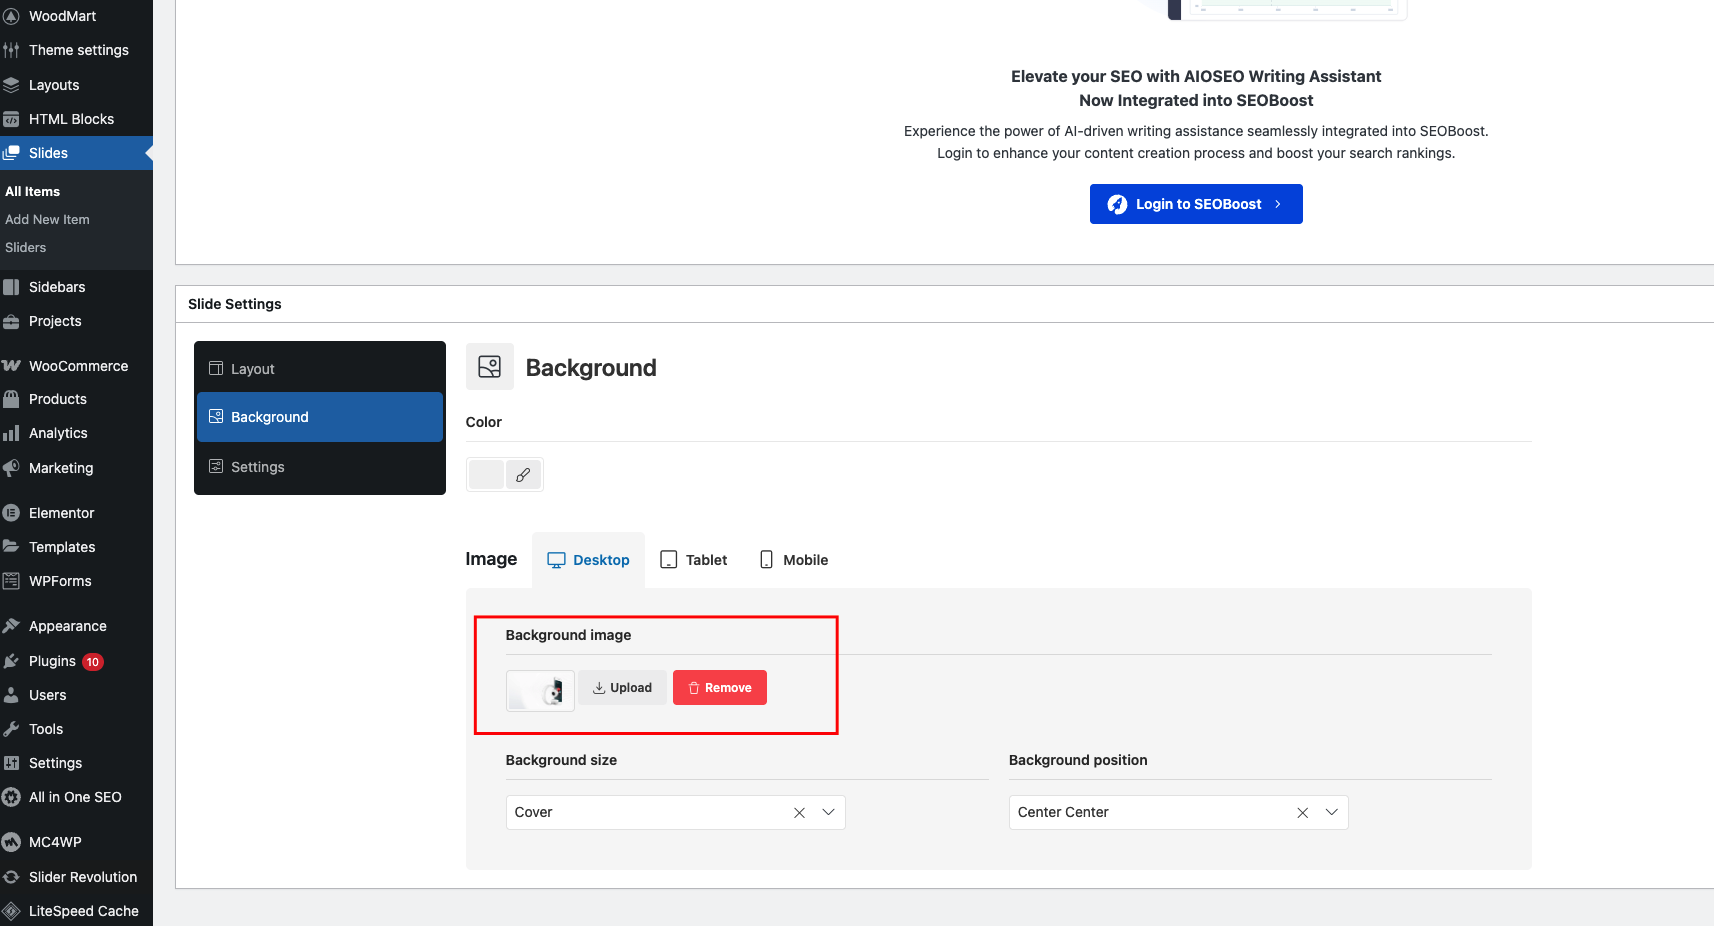Click the Tools wrench icon
The height and width of the screenshot is (926, 1714).
point(11,729)
